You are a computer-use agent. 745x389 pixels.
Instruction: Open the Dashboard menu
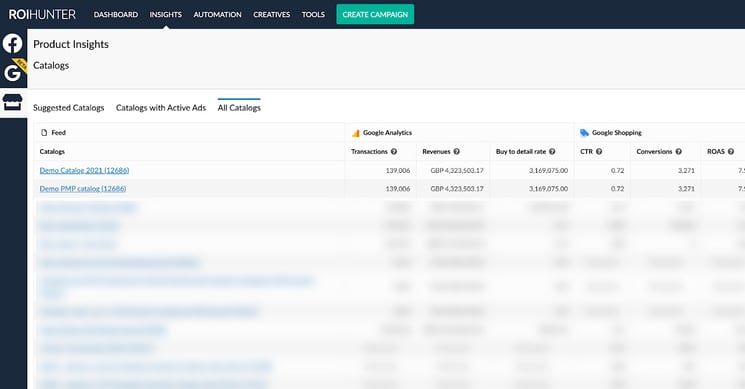coord(116,15)
